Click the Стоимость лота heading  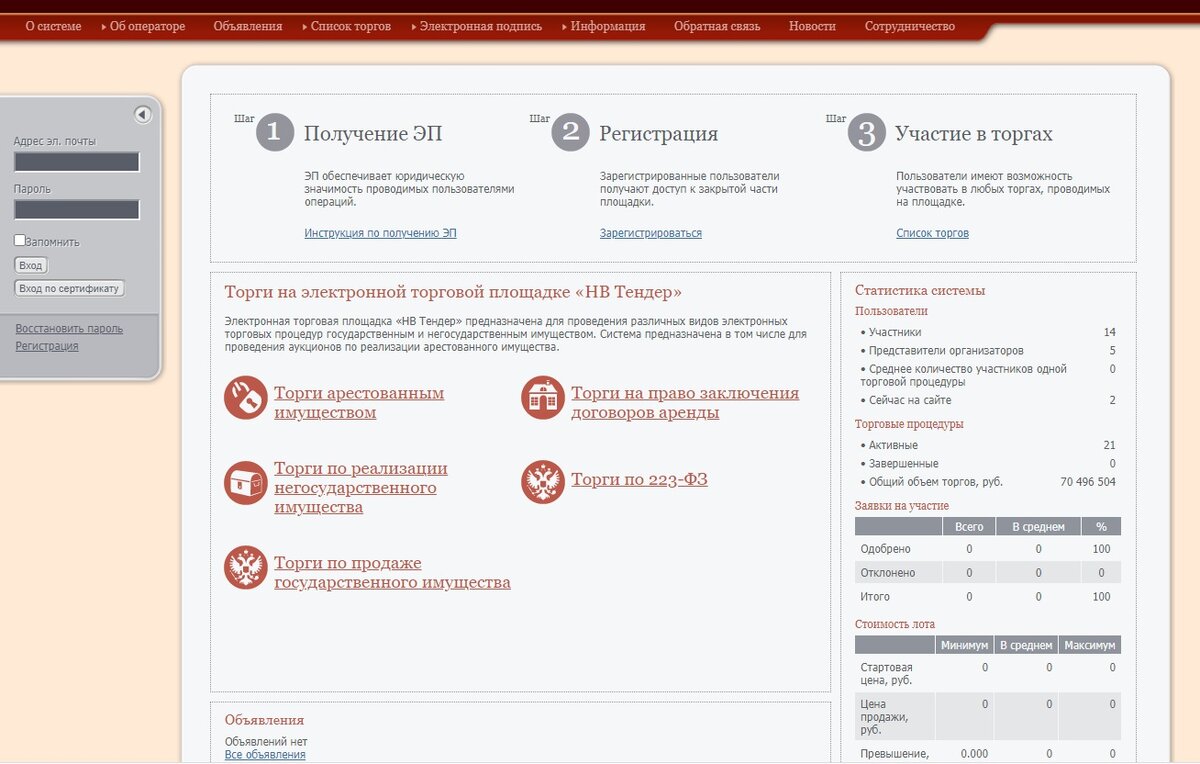pos(895,625)
